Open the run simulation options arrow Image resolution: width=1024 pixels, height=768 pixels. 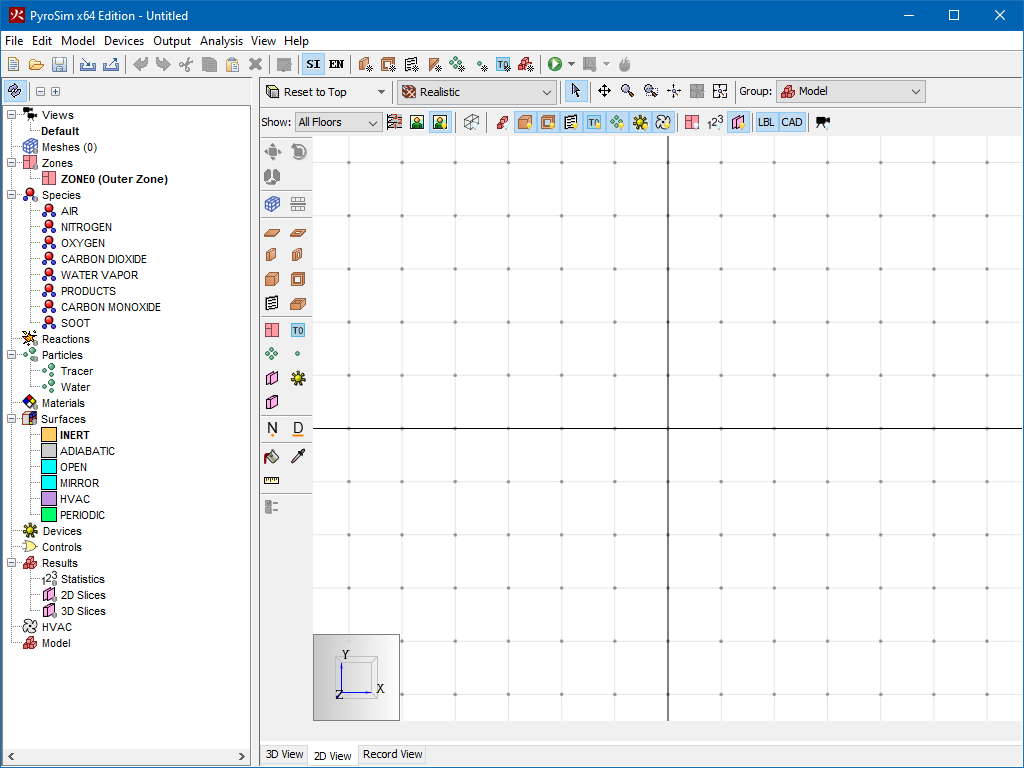(x=571, y=64)
